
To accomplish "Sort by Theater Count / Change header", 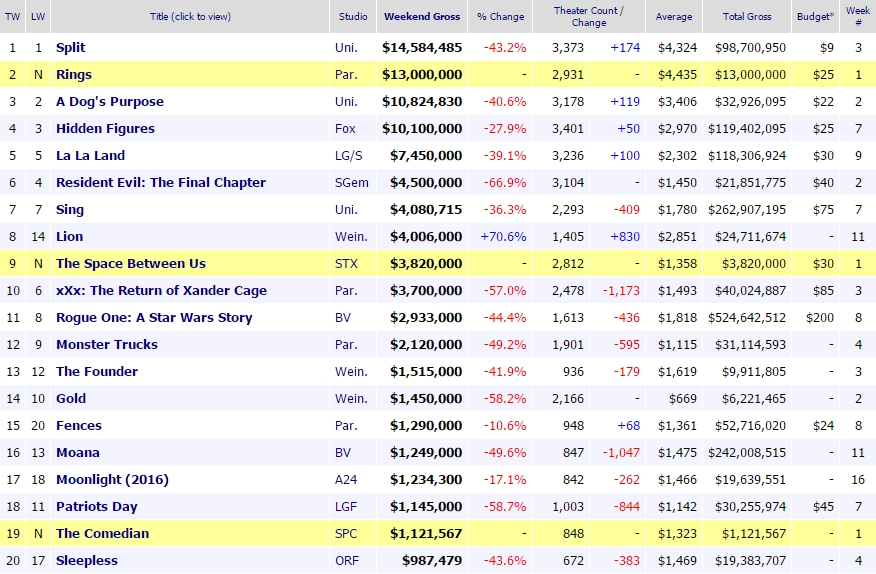I will [x=589, y=16].
